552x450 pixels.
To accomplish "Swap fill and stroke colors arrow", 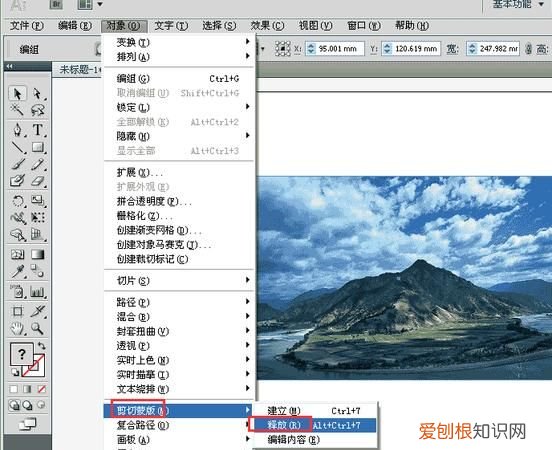I will (42, 346).
